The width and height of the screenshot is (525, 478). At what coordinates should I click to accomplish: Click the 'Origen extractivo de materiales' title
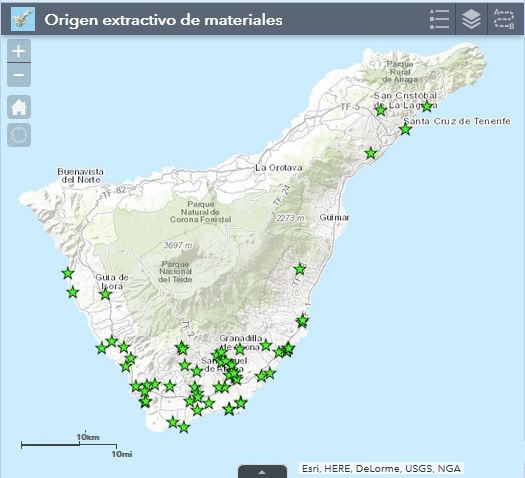tap(163, 20)
